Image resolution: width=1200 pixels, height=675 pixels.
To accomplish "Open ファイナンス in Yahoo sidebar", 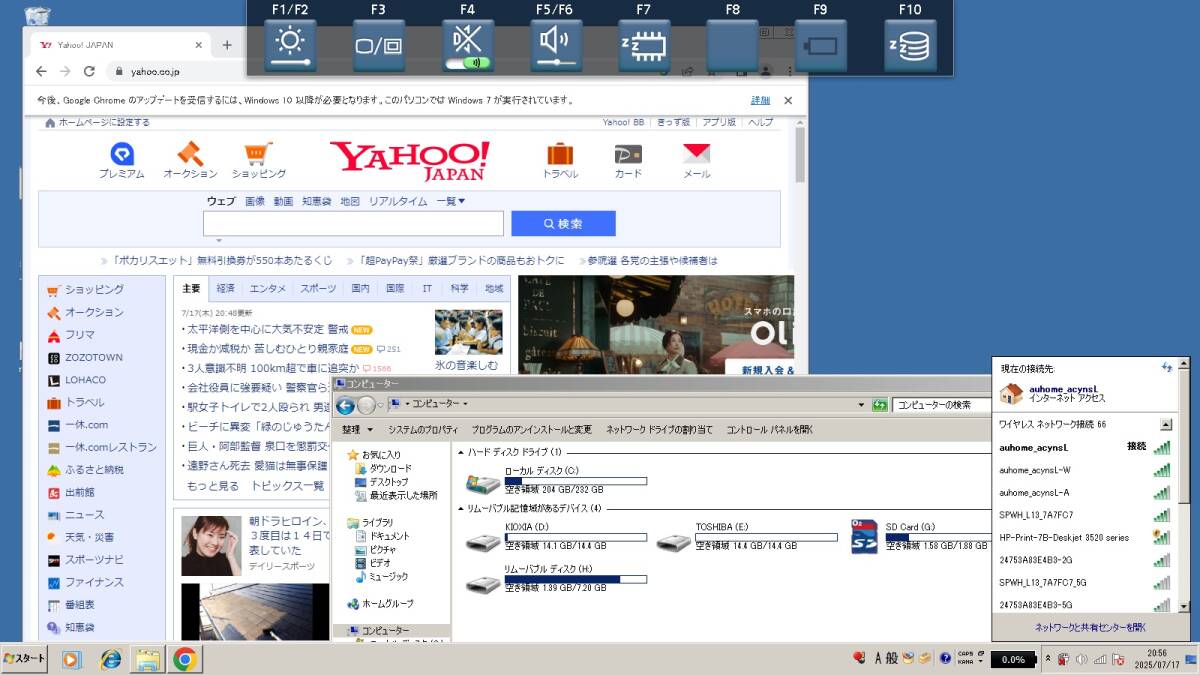I will pos(94,582).
